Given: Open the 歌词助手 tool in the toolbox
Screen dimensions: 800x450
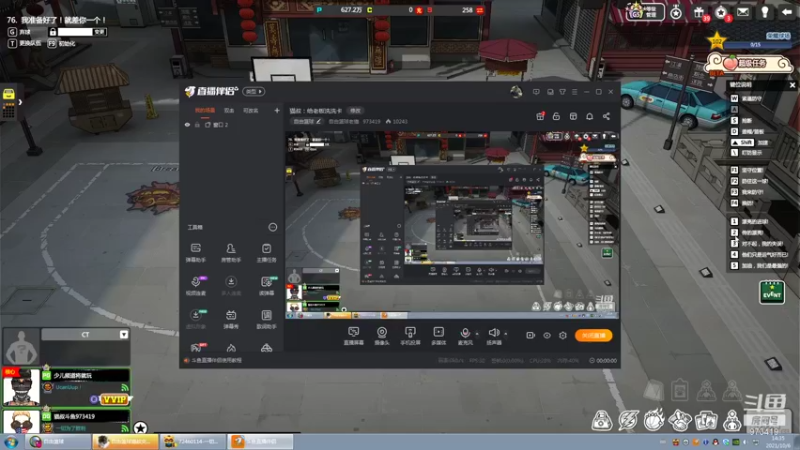Looking at the screenshot, I should click(x=266, y=319).
